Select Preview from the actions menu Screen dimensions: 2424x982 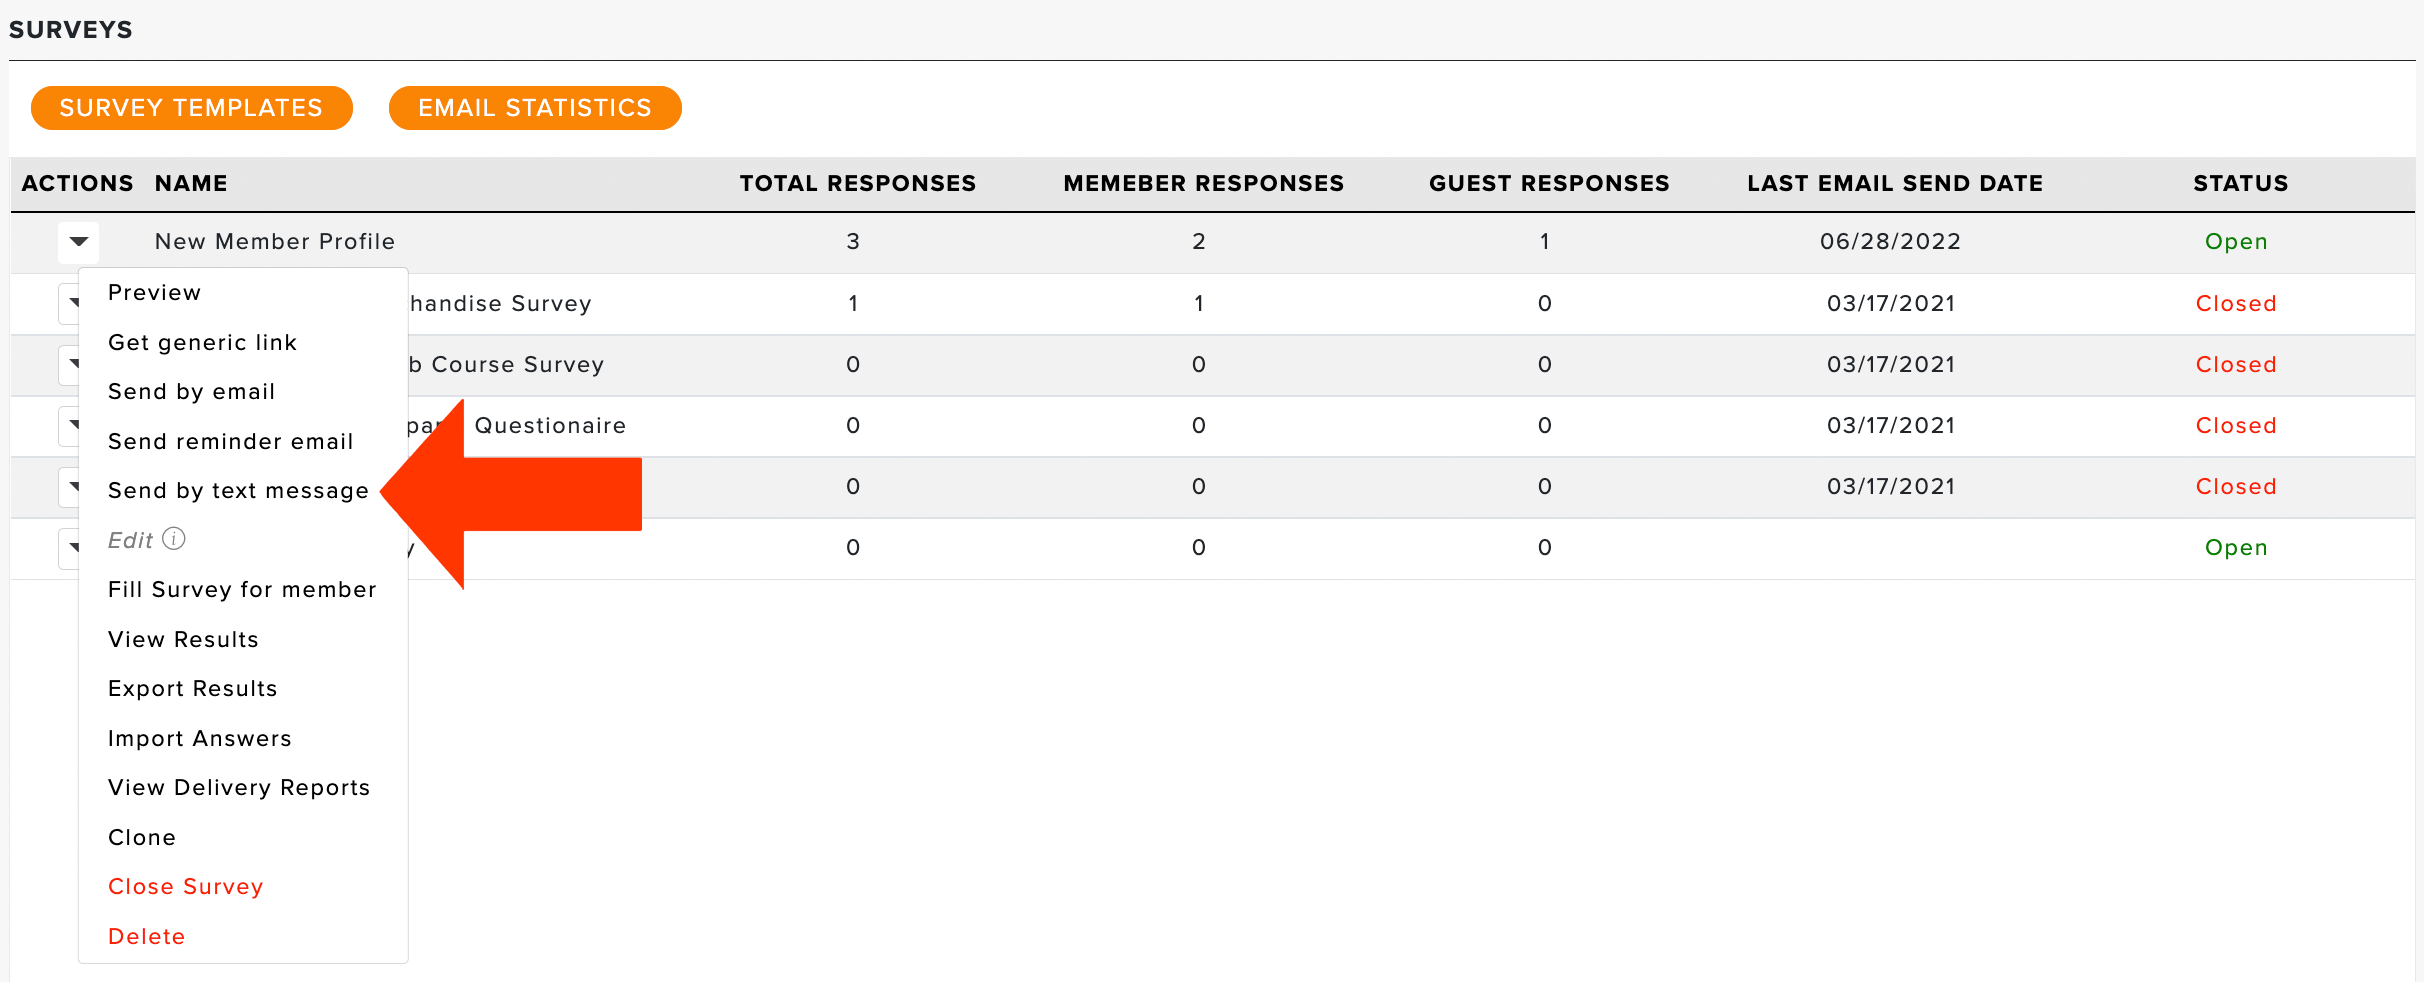155,293
